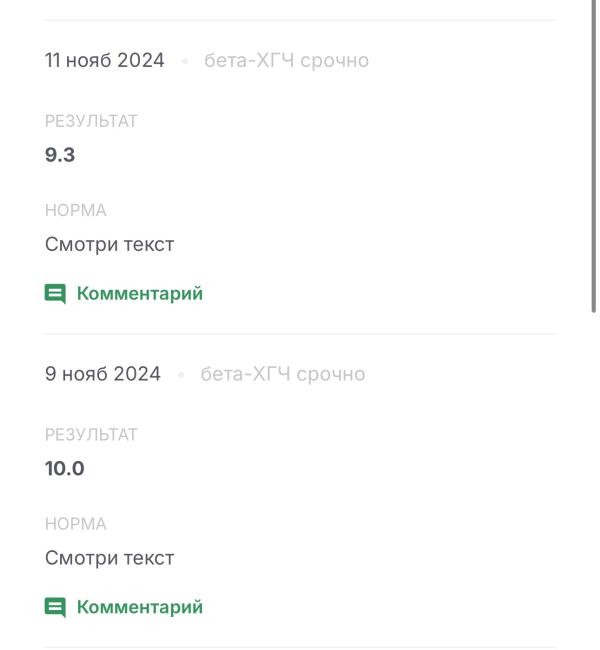Click the РЕЗУЛЬТАТ label above 10.0

[x=91, y=434]
